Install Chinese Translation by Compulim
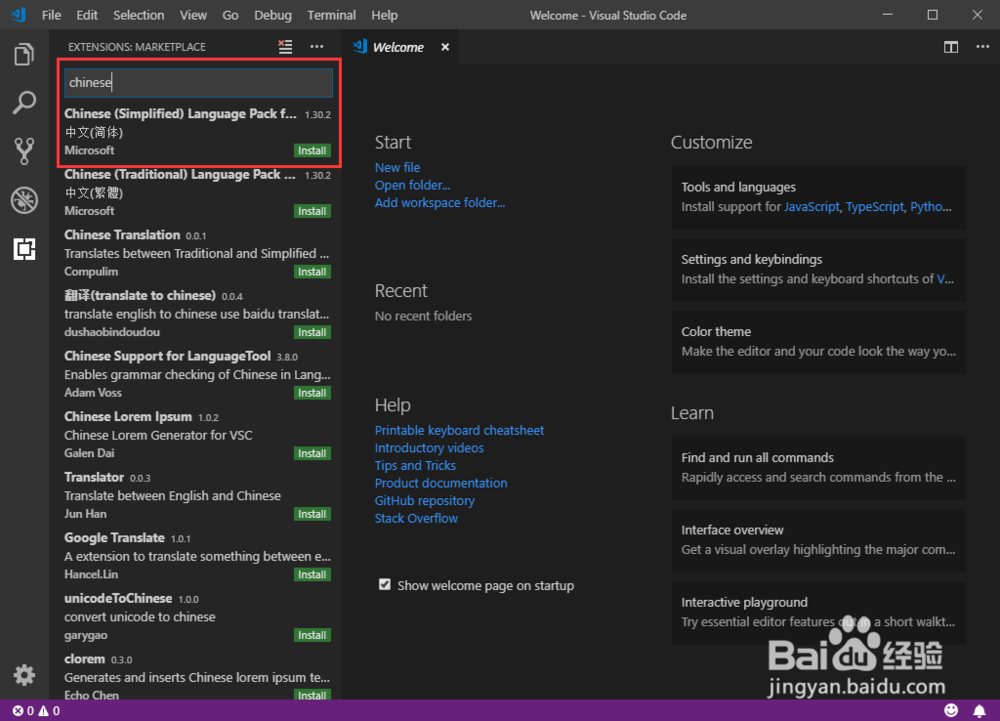1000x721 pixels. (x=312, y=272)
